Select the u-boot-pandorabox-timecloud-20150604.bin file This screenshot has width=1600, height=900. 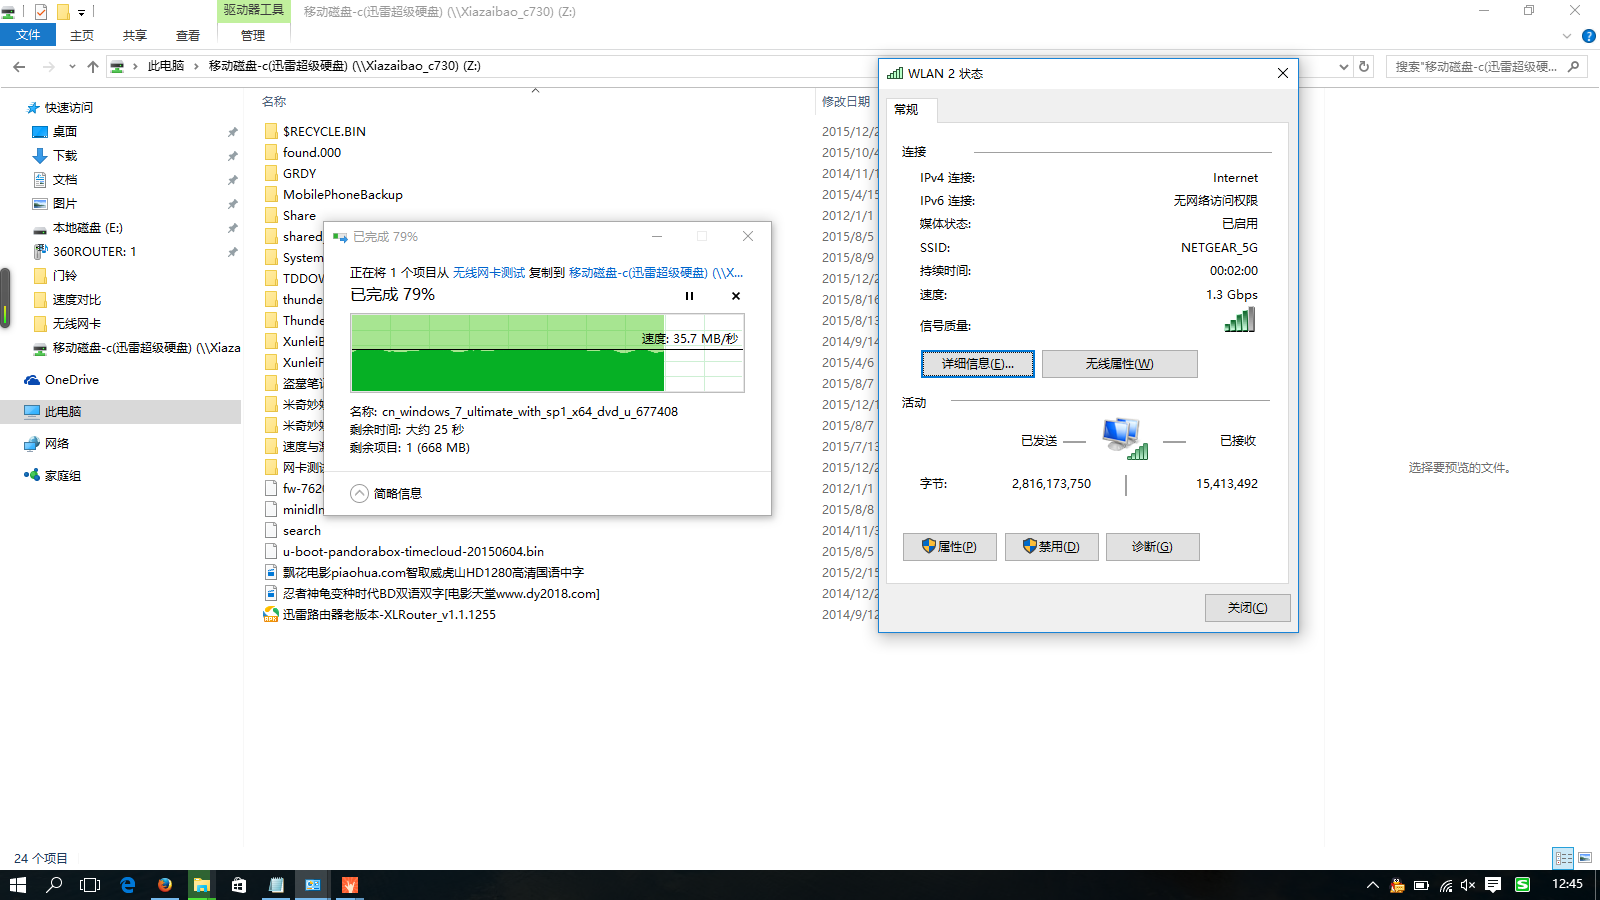(x=413, y=551)
